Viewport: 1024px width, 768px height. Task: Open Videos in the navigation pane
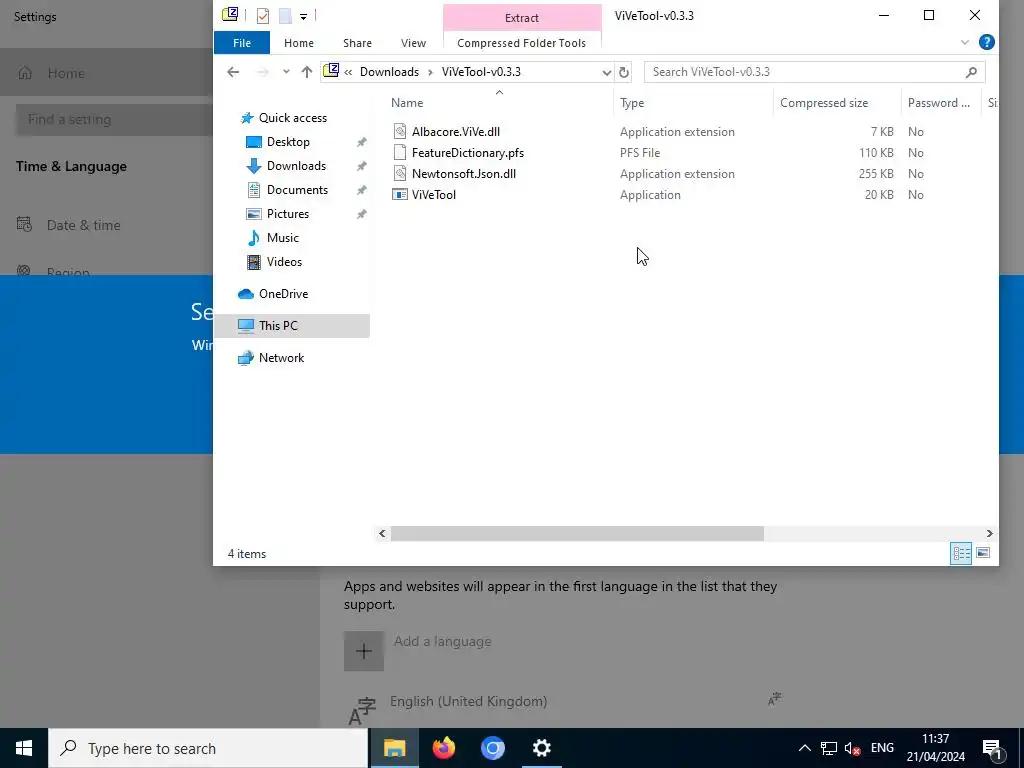[284, 262]
